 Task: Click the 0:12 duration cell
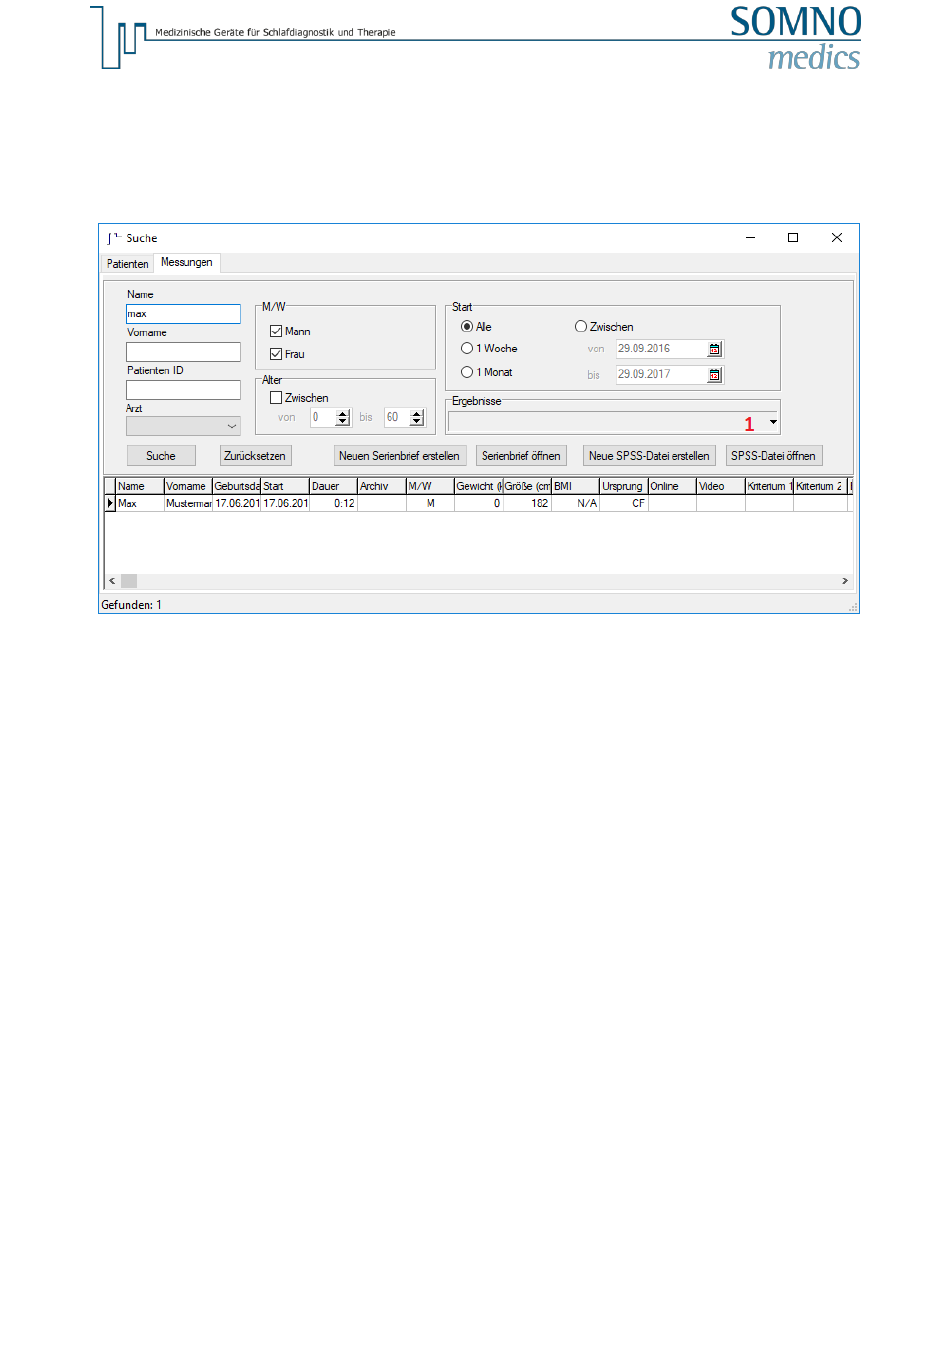pyautogui.click(x=333, y=503)
